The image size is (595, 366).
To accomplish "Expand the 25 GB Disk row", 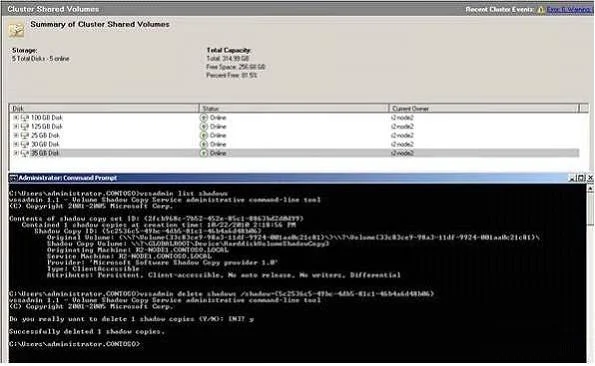I will [16, 135].
